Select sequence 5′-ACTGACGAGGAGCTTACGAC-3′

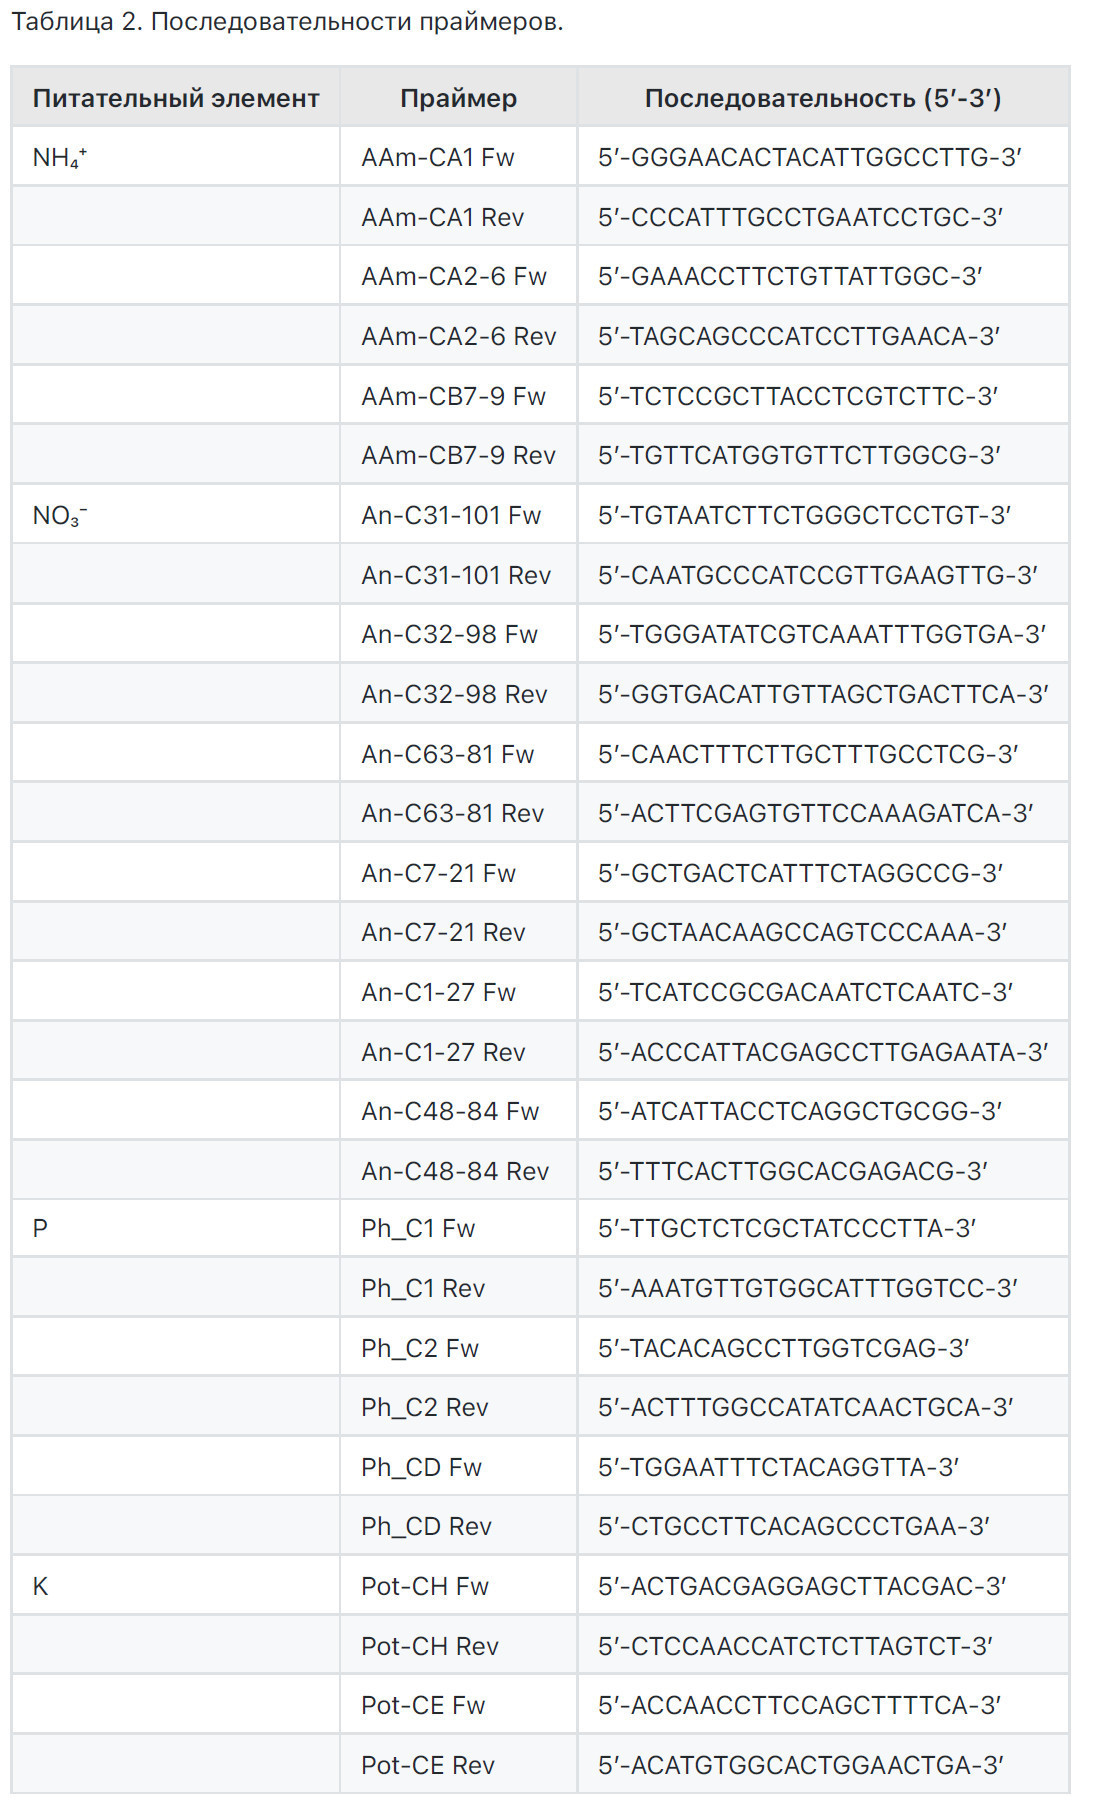[x=801, y=1587]
